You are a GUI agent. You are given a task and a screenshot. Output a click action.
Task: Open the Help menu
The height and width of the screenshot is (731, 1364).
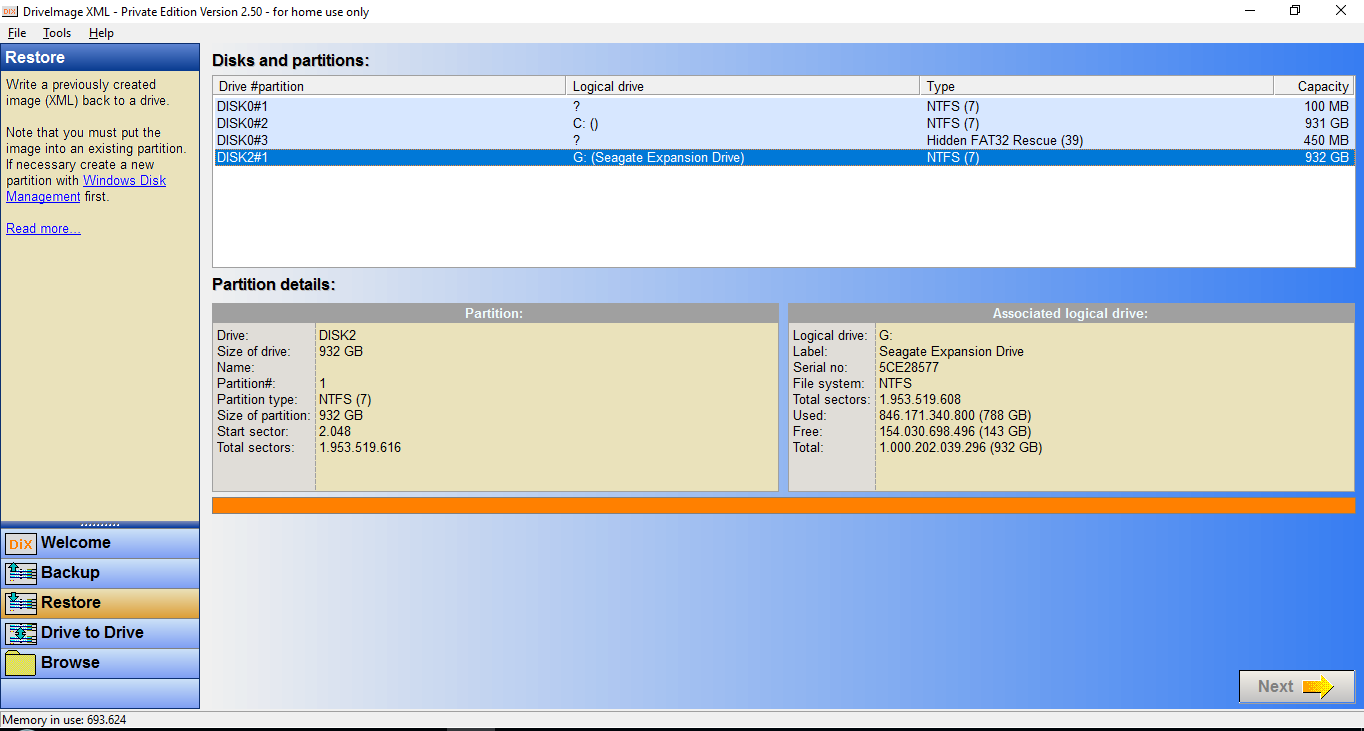tap(101, 33)
